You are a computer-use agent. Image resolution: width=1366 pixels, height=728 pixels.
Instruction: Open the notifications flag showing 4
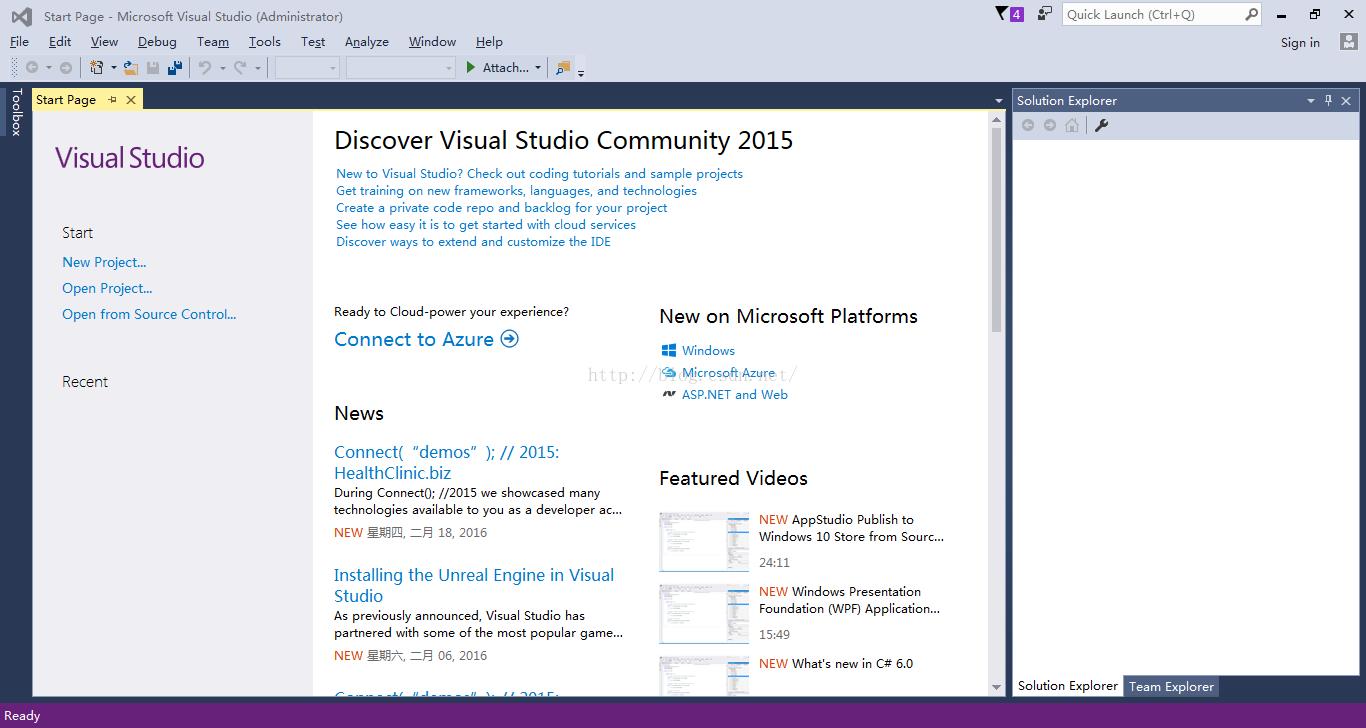[1009, 14]
